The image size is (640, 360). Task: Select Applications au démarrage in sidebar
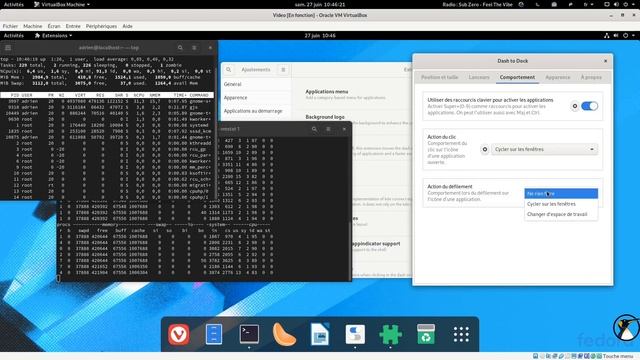(x=256, y=111)
